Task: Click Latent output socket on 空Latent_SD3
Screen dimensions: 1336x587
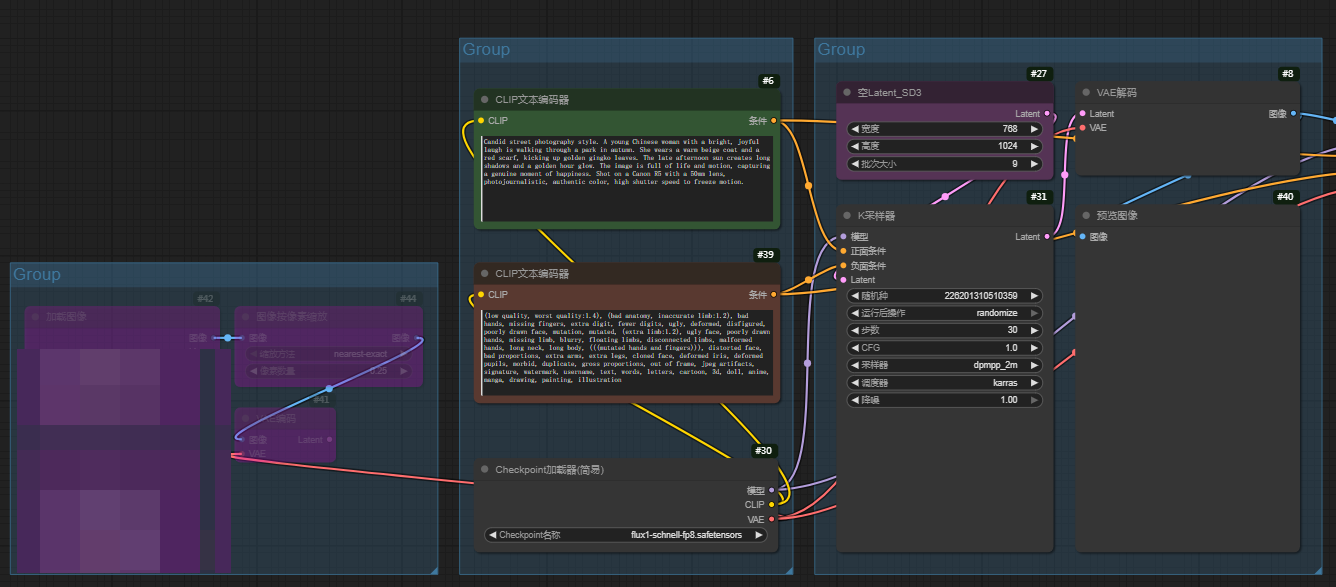Action: point(1047,114)
